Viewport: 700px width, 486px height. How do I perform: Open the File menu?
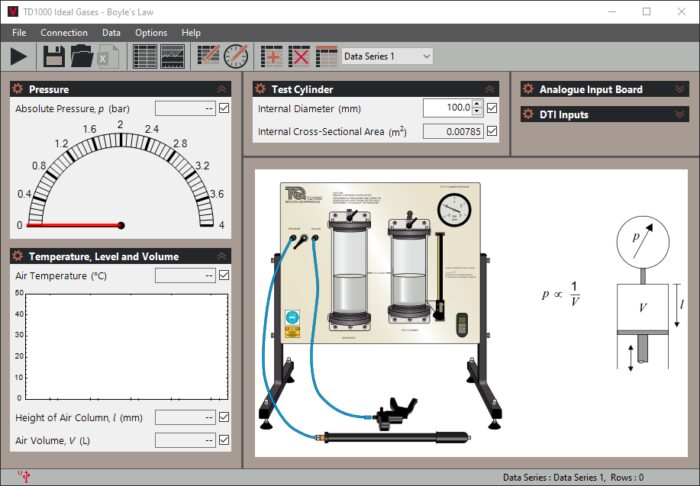(x=19, y=33)
